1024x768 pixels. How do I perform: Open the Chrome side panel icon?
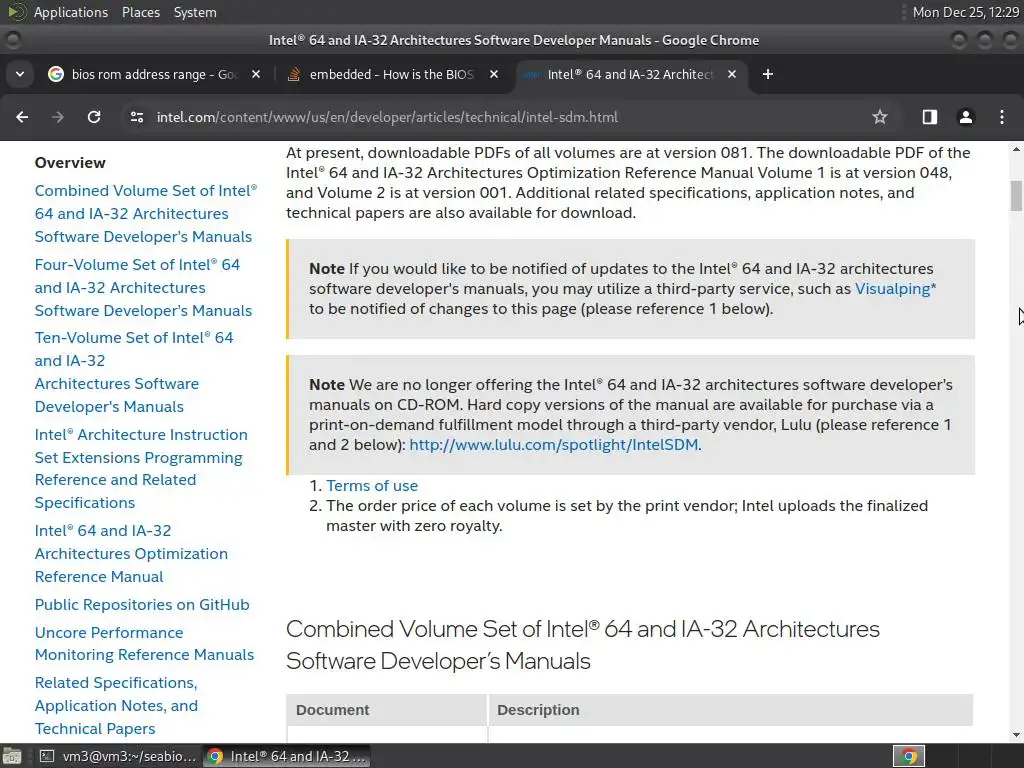(x=930, y=117)
